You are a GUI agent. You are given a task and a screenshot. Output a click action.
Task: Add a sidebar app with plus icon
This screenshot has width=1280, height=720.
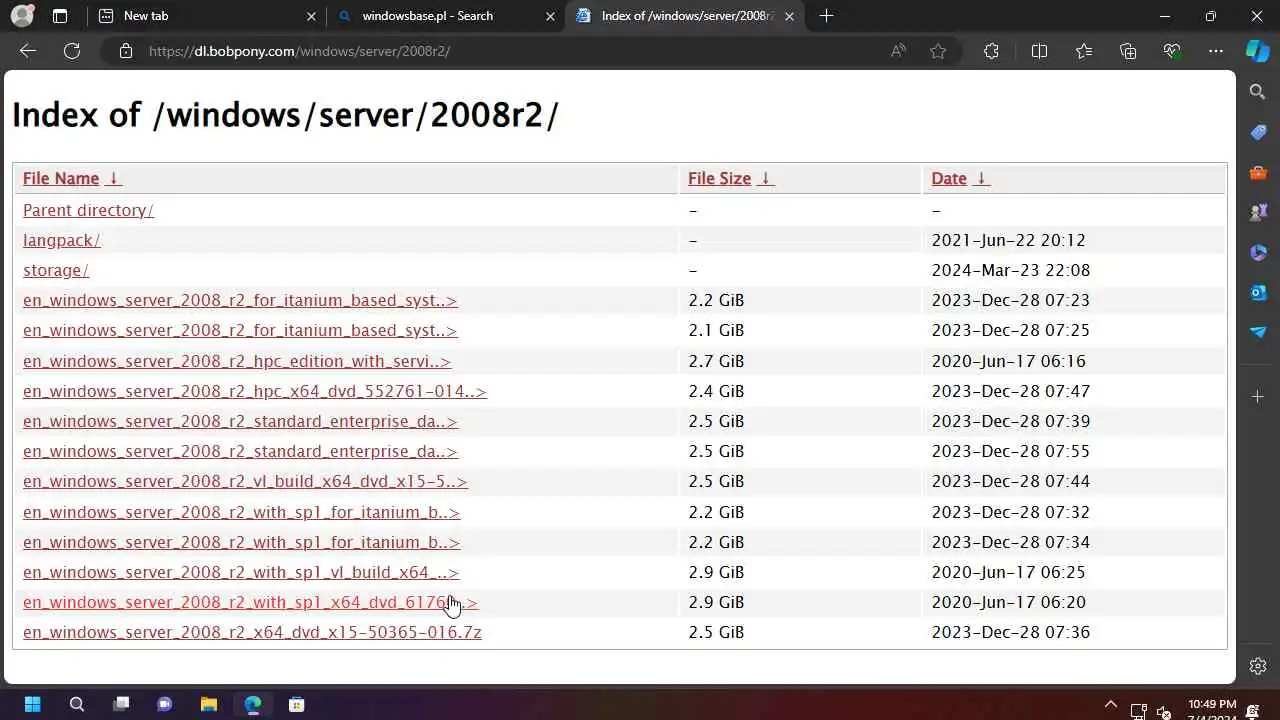pos(1258,397)
